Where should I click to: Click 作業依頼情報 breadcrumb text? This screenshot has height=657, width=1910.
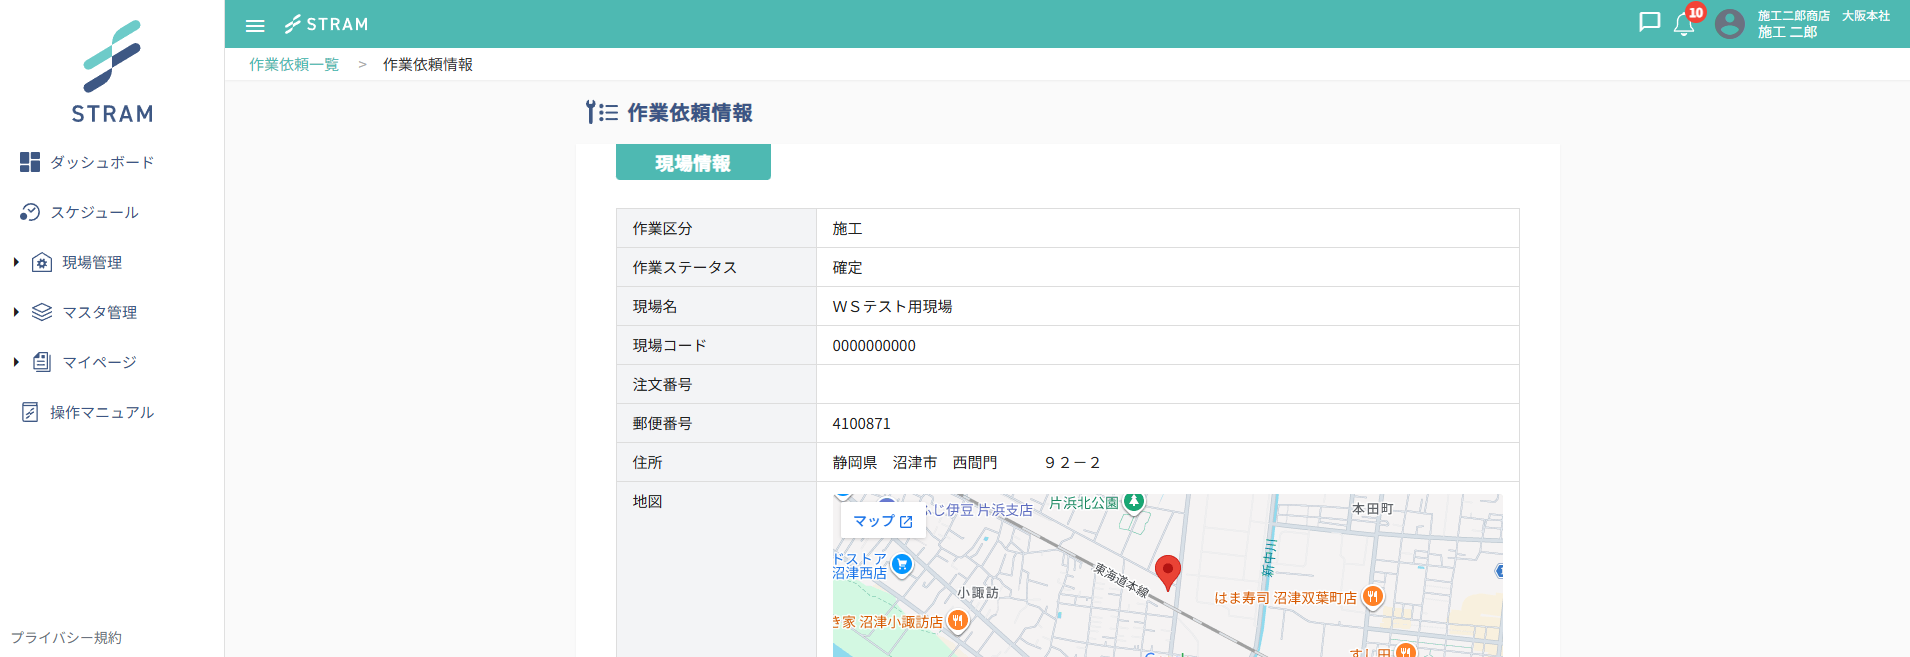[428, 64]
